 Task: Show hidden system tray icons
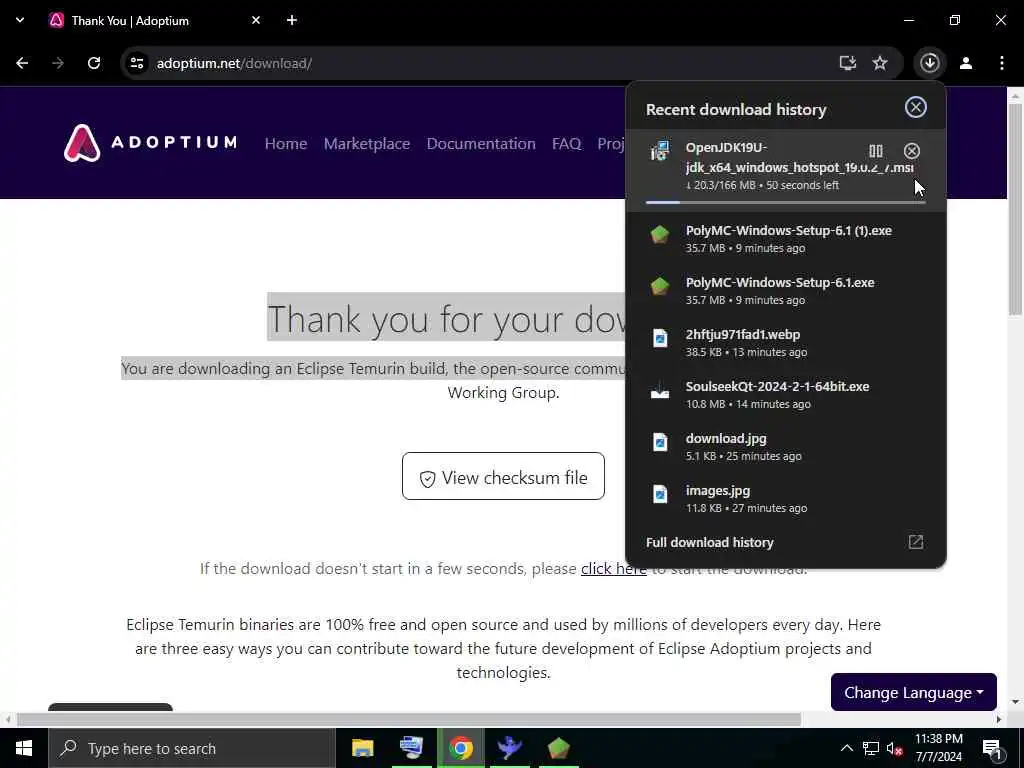tap(846, 748)
